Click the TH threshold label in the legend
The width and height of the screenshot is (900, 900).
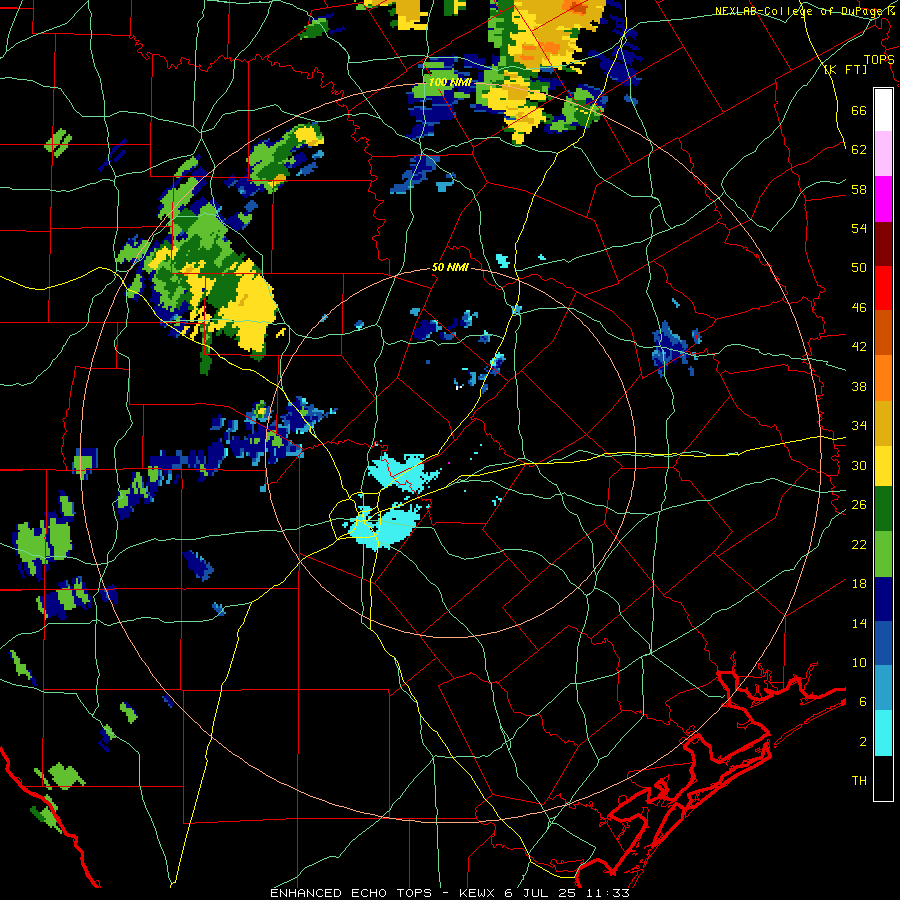[859, 781]
